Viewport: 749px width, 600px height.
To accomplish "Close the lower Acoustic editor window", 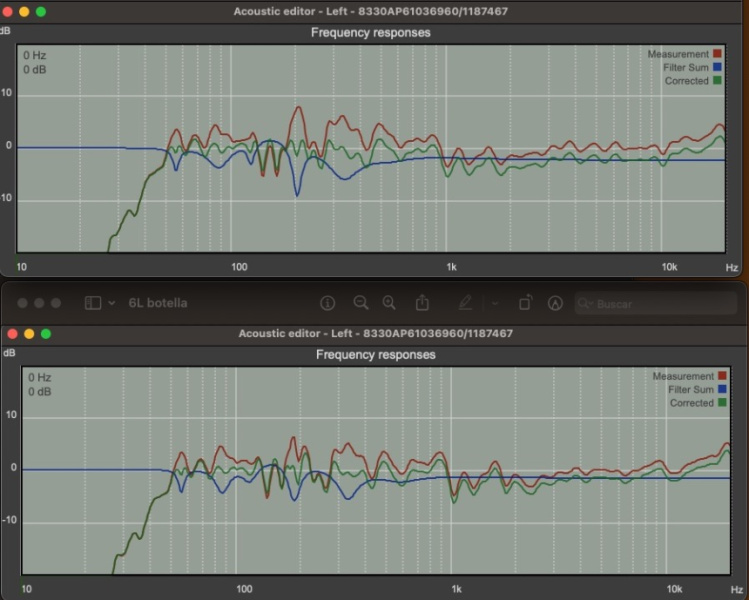I will 13,333.
